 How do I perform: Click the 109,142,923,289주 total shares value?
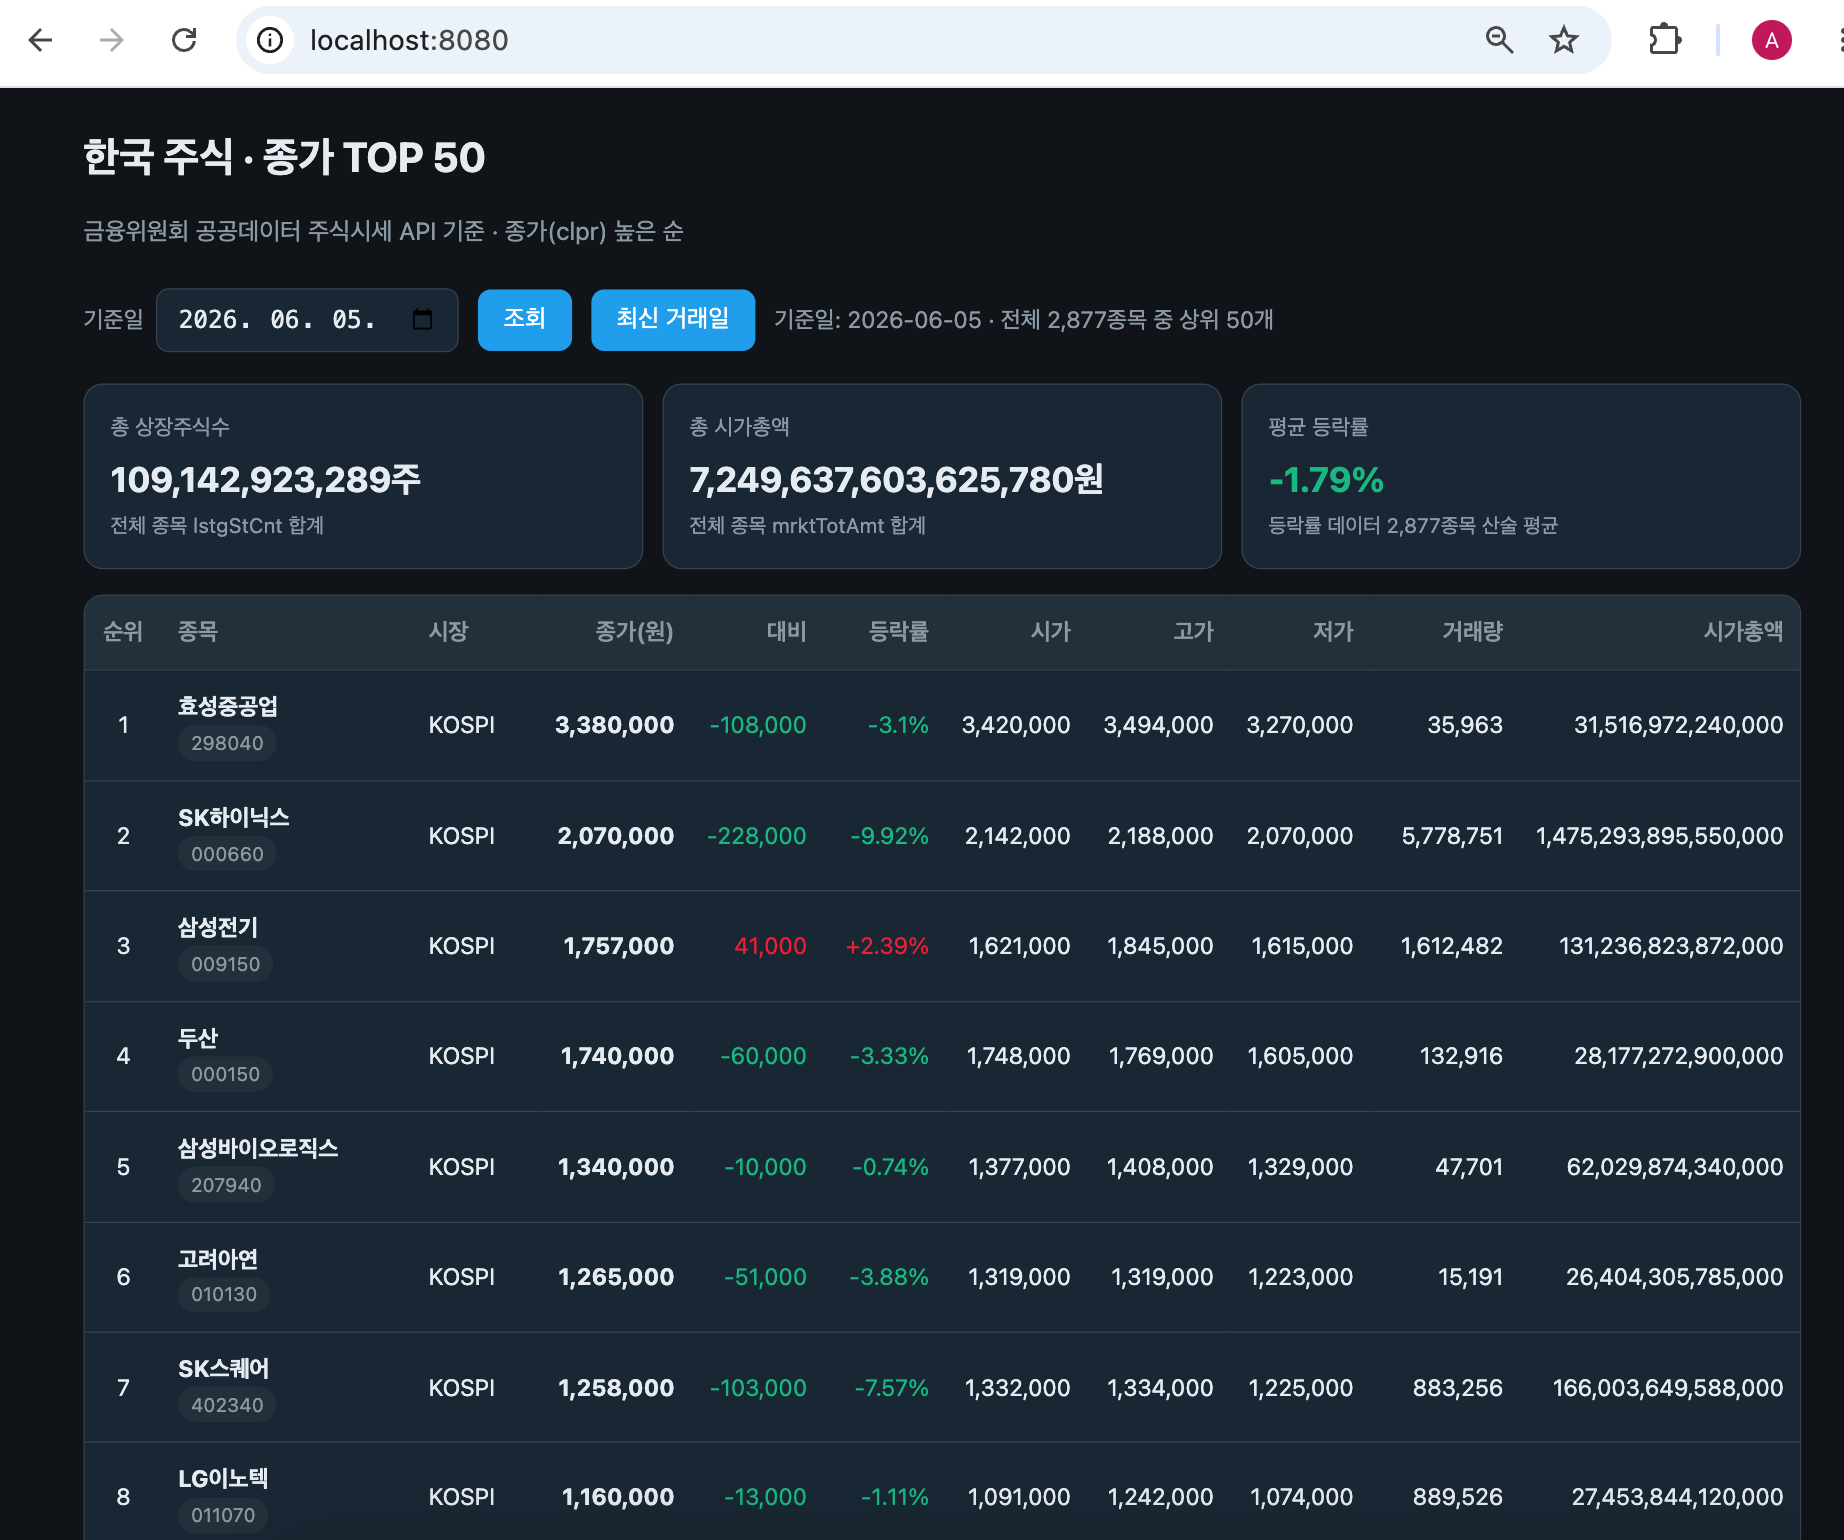(265, 480)
